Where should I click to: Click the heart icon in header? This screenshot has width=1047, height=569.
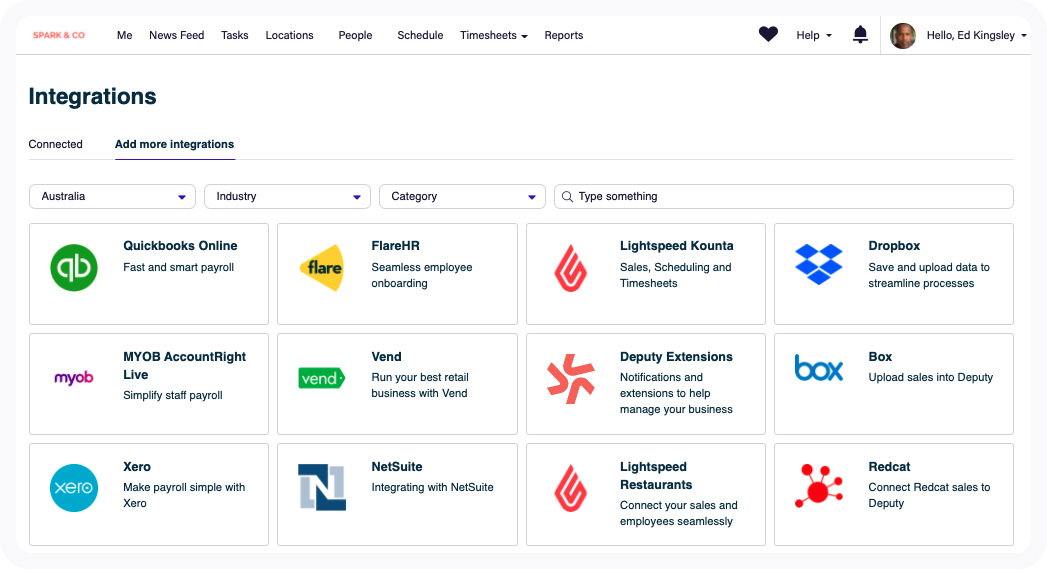pyautogui.click(x=768, y=34)
